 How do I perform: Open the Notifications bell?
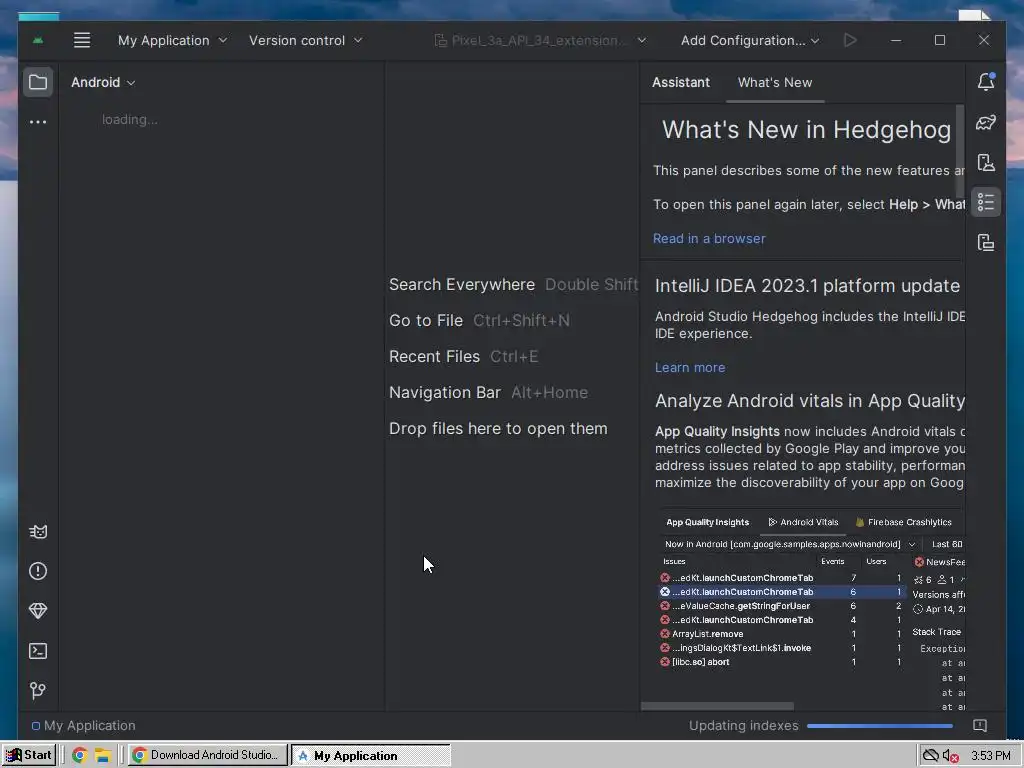click(986, 82)
